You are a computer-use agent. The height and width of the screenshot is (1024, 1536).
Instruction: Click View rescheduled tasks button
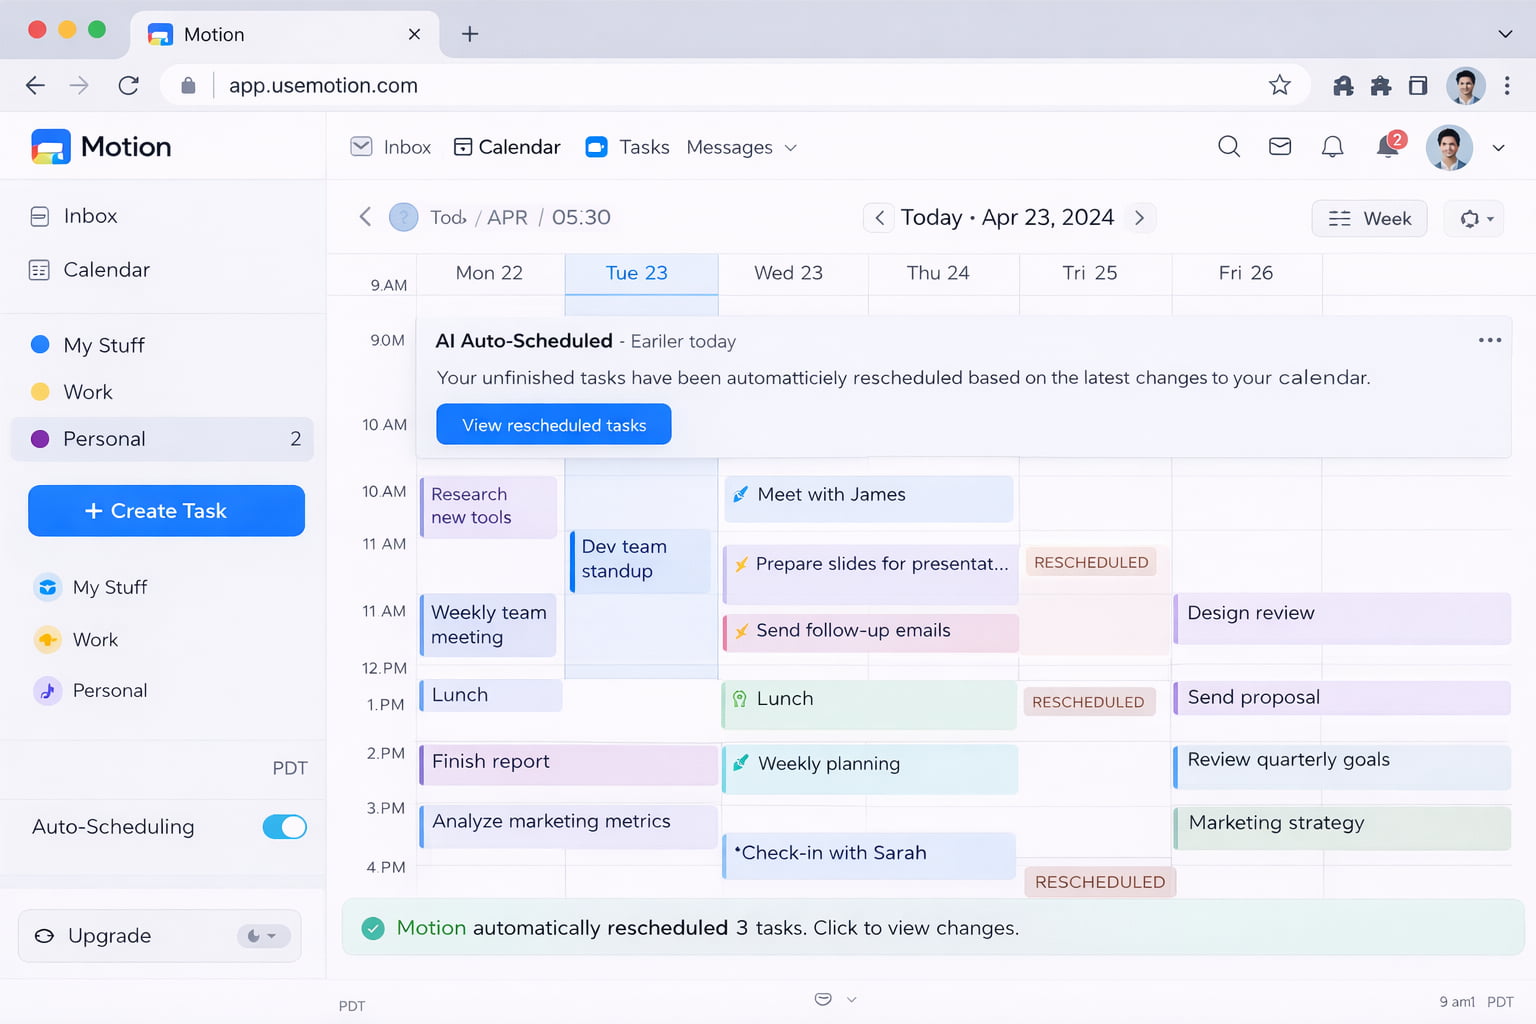[553, 425]
